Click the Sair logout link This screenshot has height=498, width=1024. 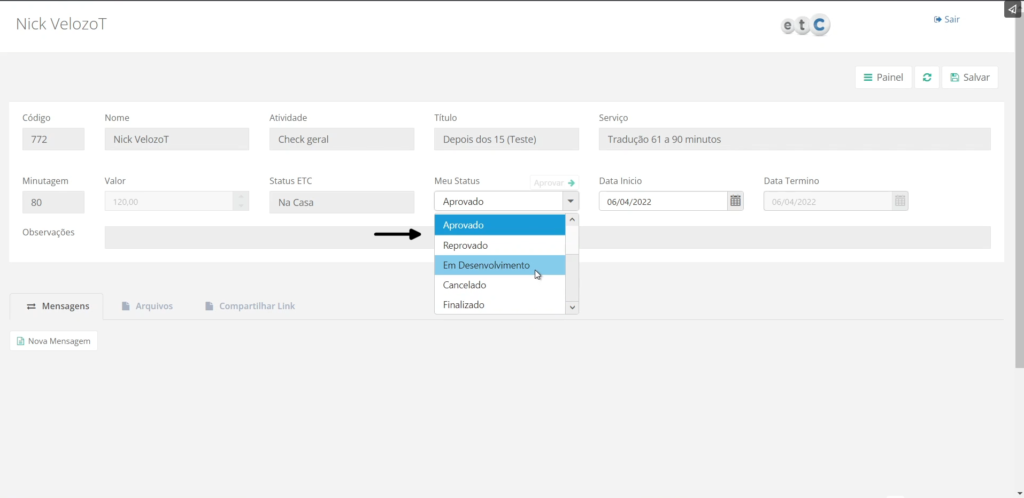[946, 19]
